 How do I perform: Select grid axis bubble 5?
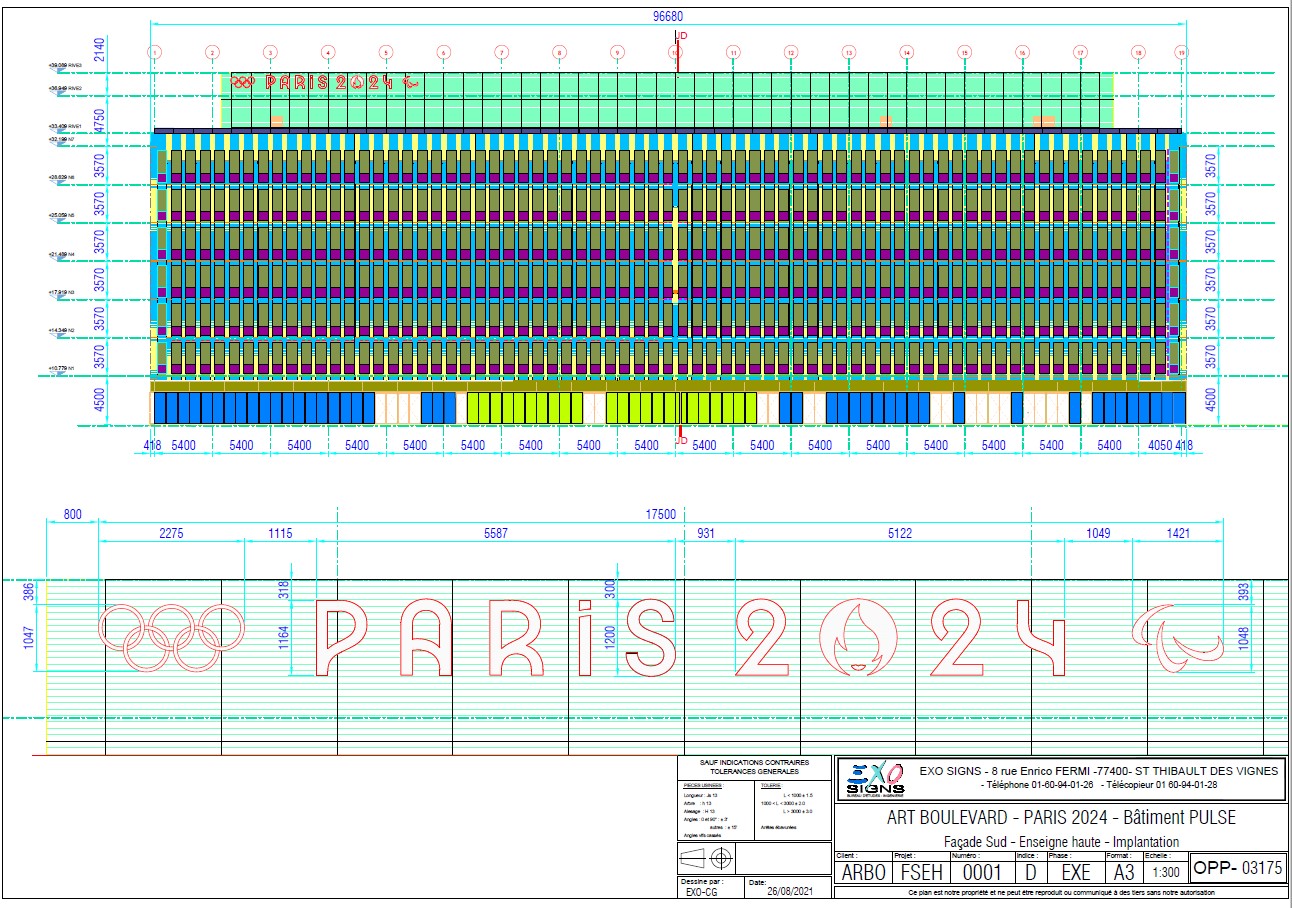(385, 51)
